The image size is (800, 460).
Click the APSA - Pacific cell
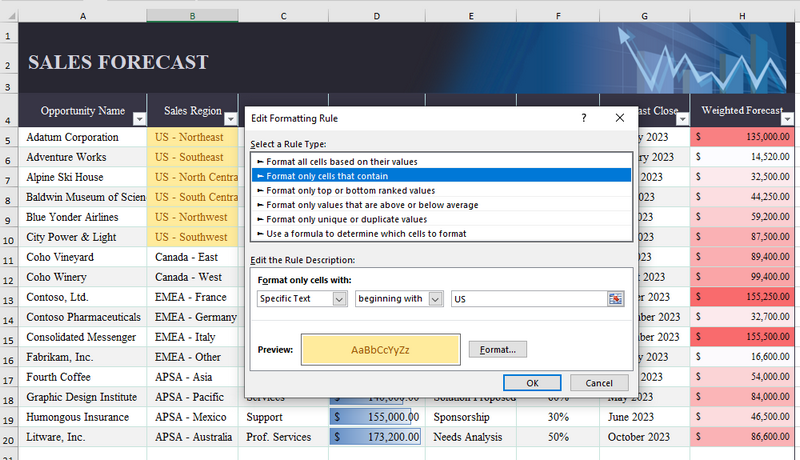[x=192, y=397]
